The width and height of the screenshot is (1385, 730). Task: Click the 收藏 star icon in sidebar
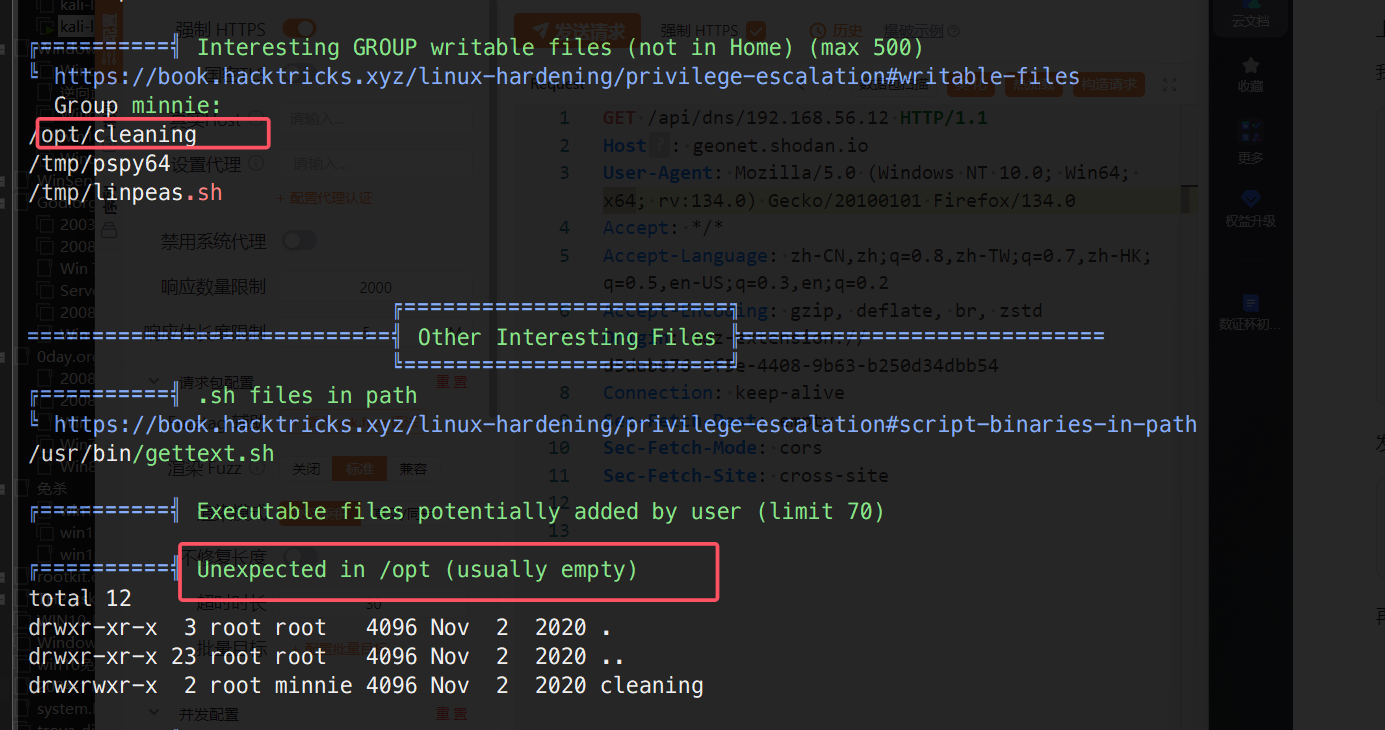pos(1250,66)
